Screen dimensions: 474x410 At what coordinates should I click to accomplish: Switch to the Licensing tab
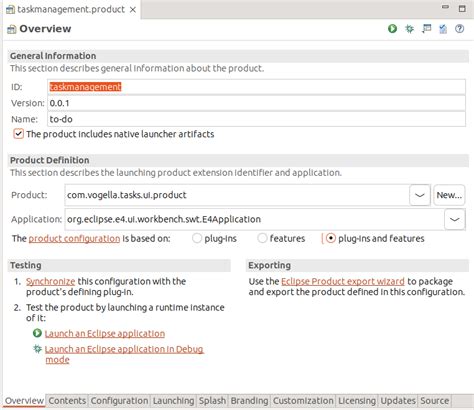[x=357, y=401]
